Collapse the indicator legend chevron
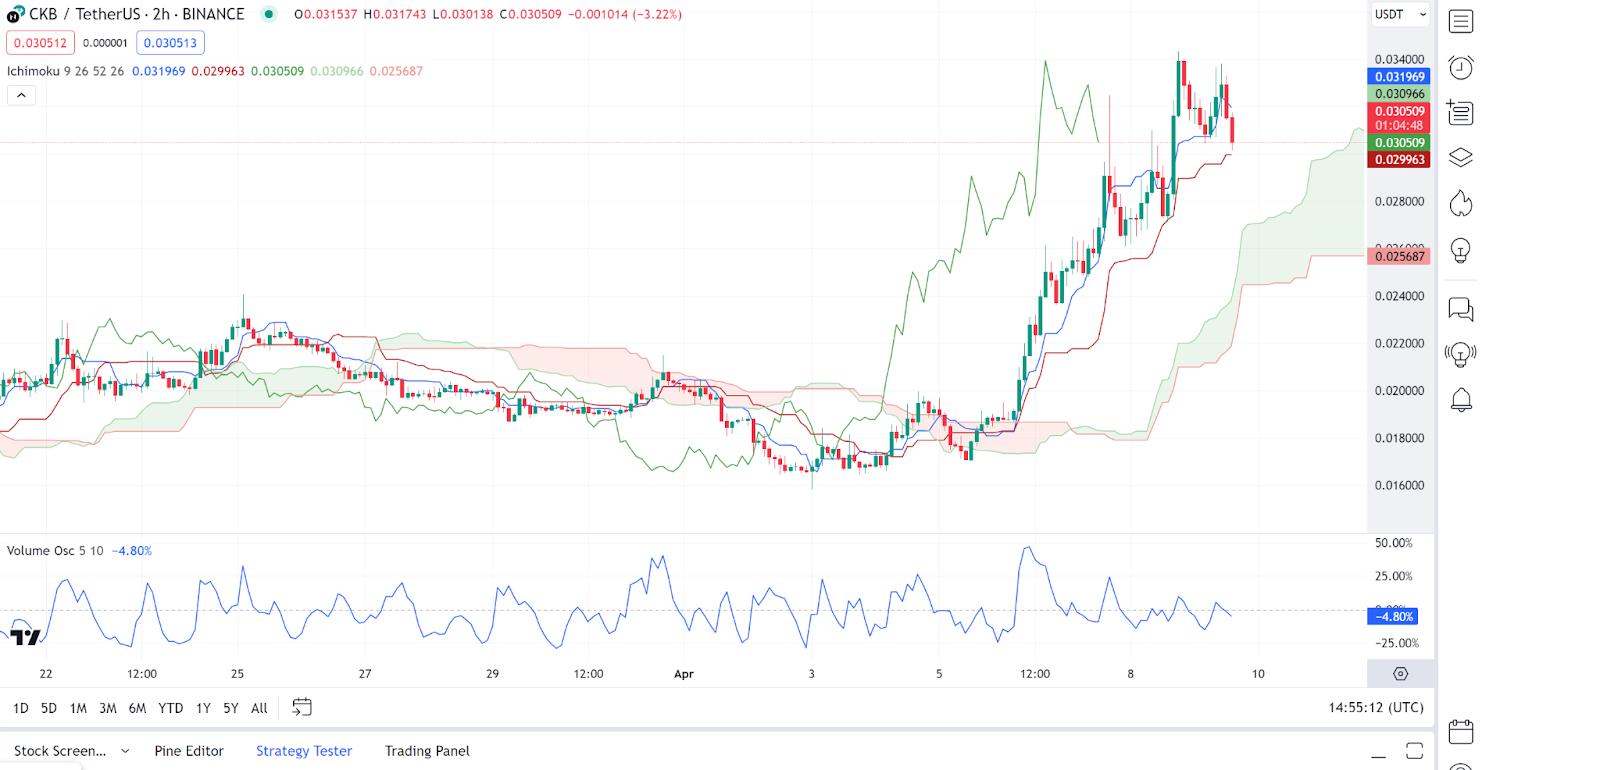The height and width of the screenshot is (770, 1600). 21,95
